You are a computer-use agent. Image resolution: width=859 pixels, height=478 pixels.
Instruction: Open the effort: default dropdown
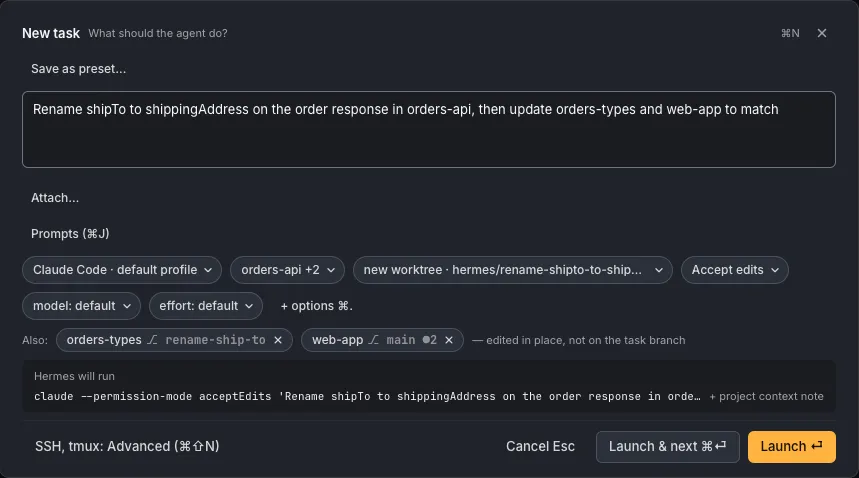(x=205, y=306)
